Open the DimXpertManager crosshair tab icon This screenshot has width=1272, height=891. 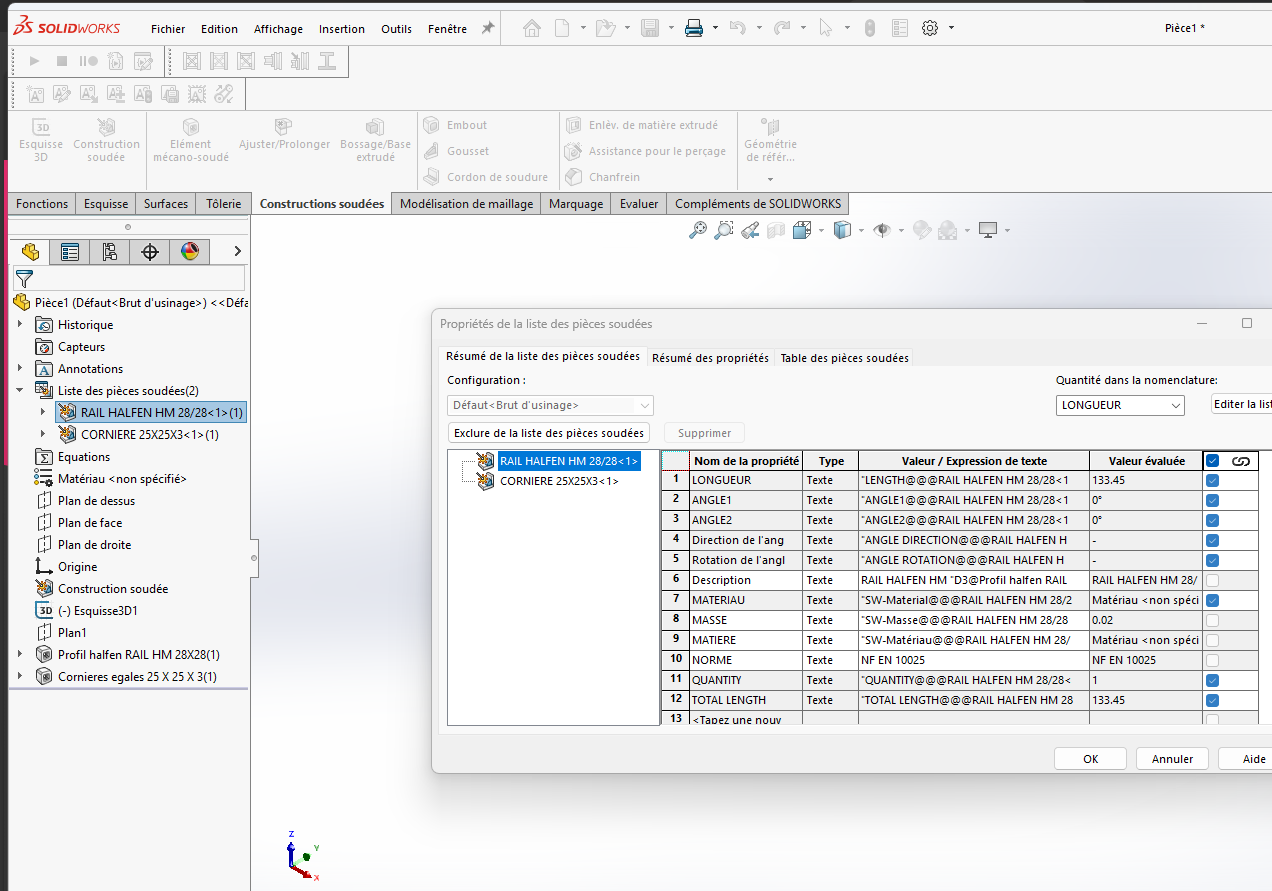click(x=150, y=252)
